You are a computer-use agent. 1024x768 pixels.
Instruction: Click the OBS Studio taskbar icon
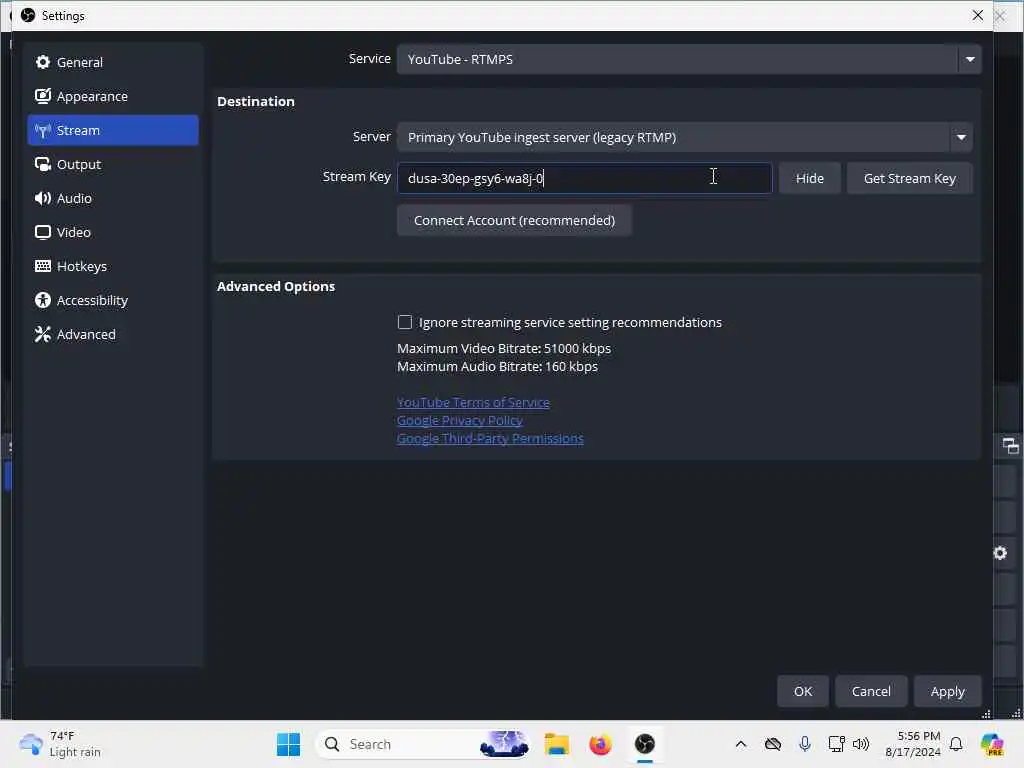pos(645,744)
